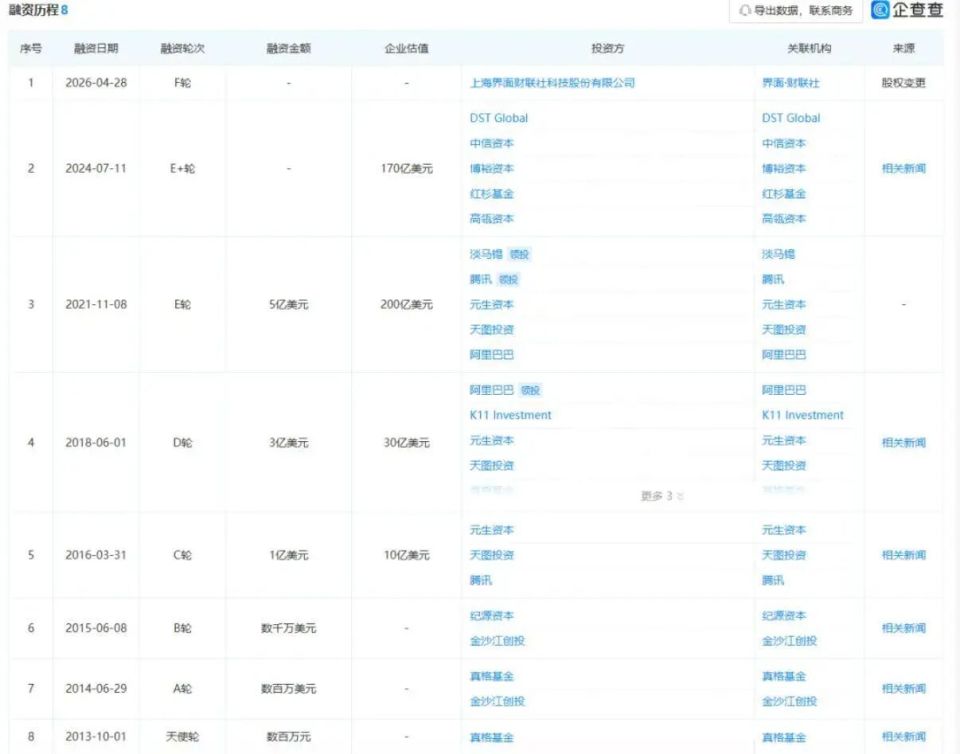Click 领投 tag beside 淡马锡
This screenshot has width=960, height=754.
click(519, 255)
